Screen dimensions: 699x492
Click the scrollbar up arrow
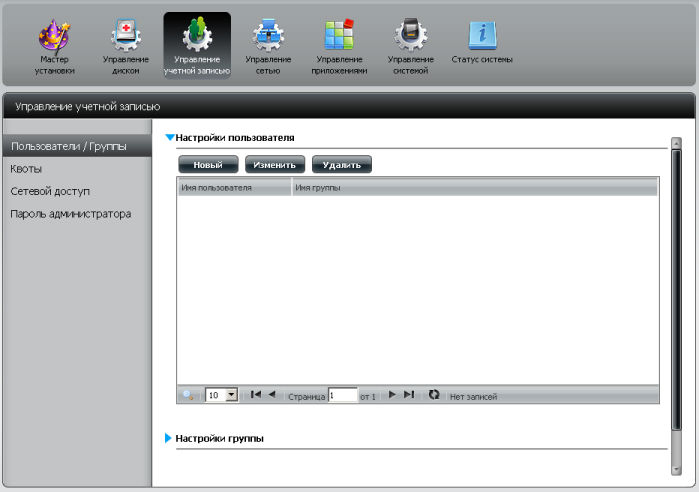coord(676,144)
